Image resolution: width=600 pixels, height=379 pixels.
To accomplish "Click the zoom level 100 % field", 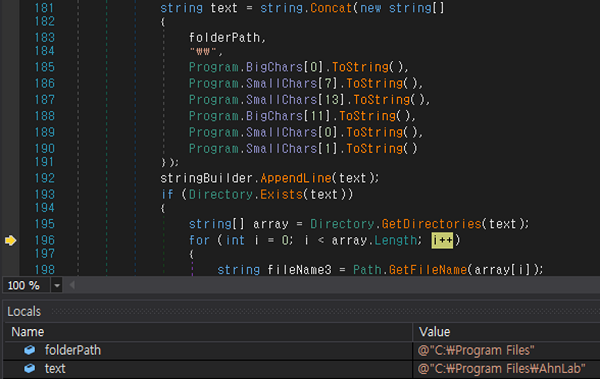I will (26, 286).
